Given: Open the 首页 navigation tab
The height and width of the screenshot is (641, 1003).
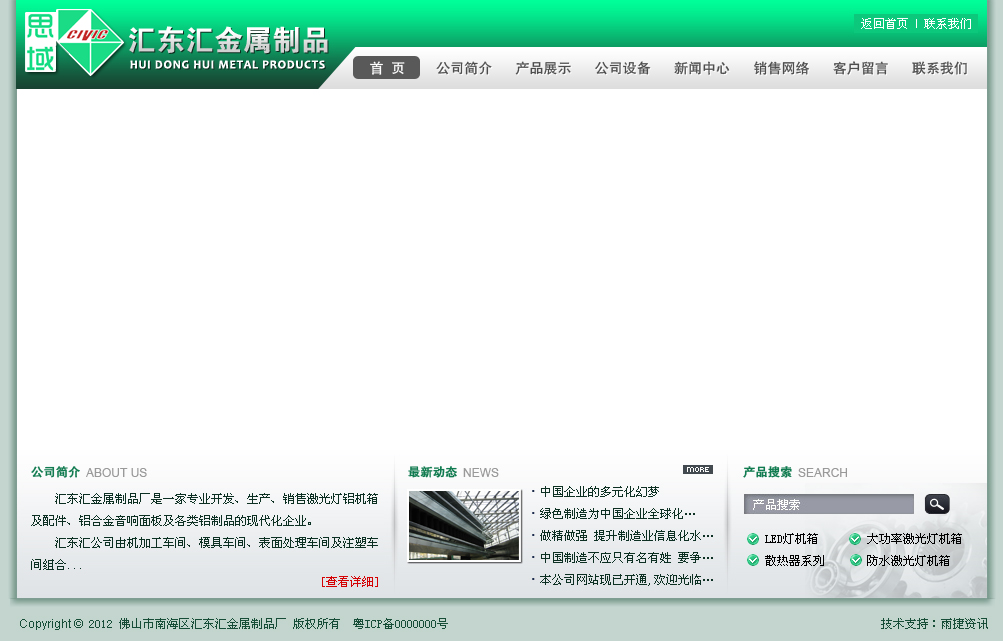Looking at the screenshot, I should point(387,68).
